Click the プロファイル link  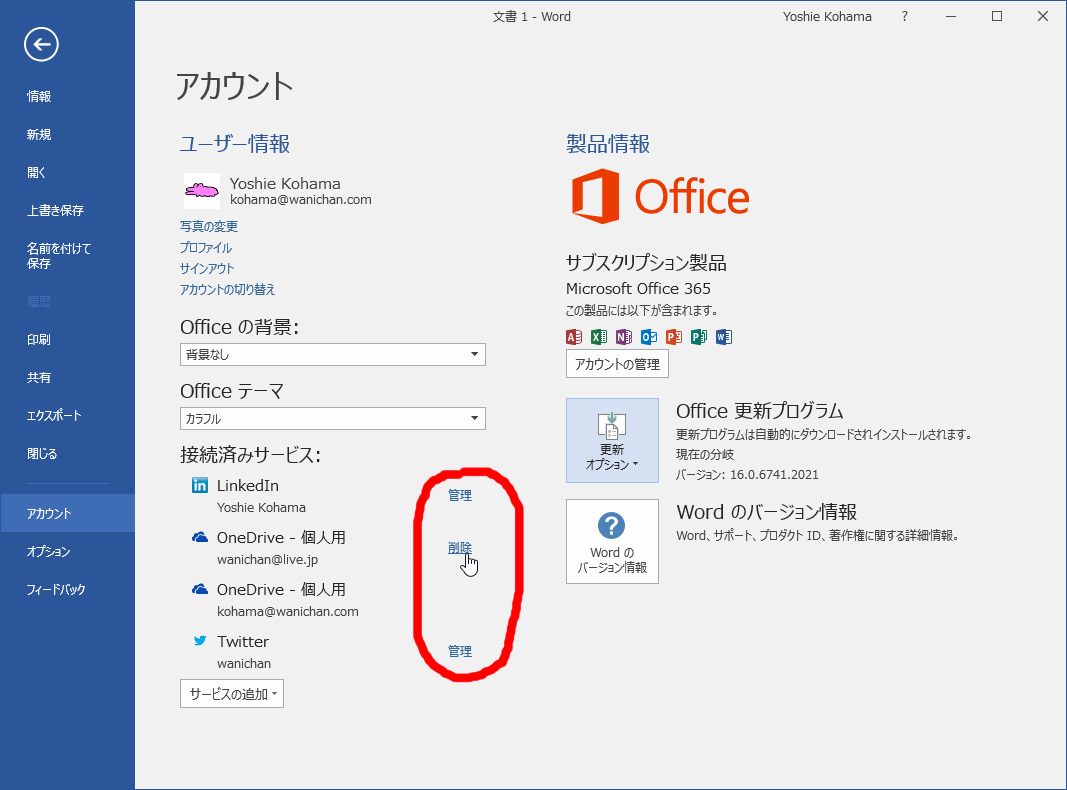point(206,248)
